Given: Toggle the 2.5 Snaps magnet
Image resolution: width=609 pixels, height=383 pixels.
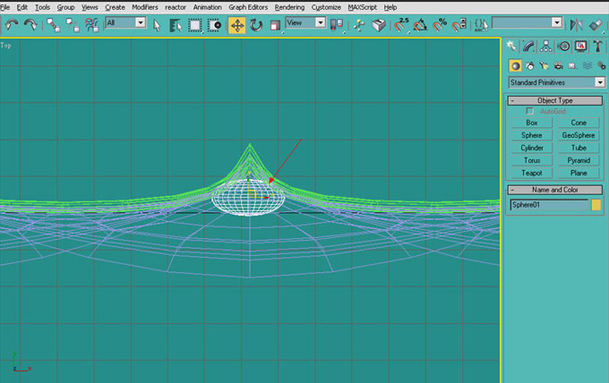Looking at the screenshot, I should pos(401,26).
